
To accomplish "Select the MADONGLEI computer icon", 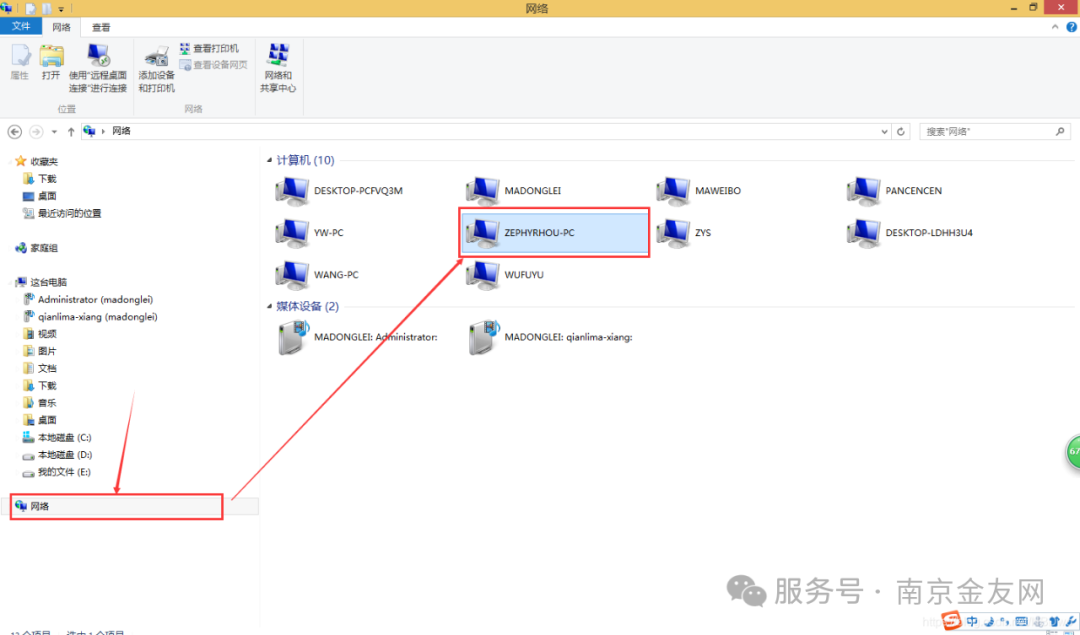I will tap(513, 191).
